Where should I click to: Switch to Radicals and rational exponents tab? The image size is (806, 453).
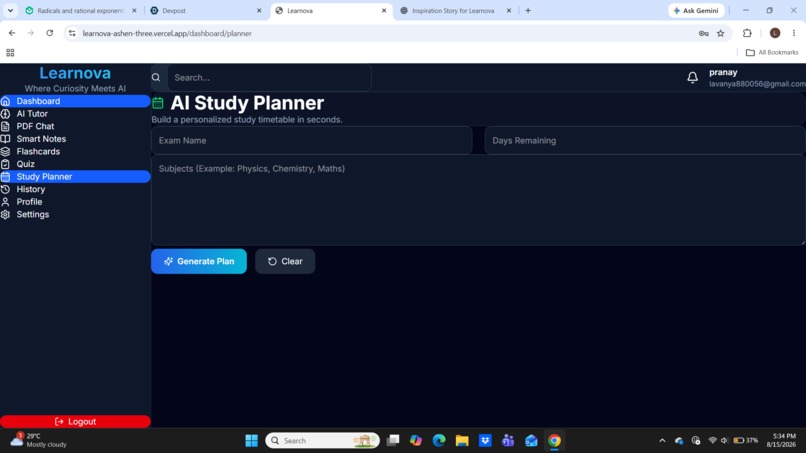point(80,10)
